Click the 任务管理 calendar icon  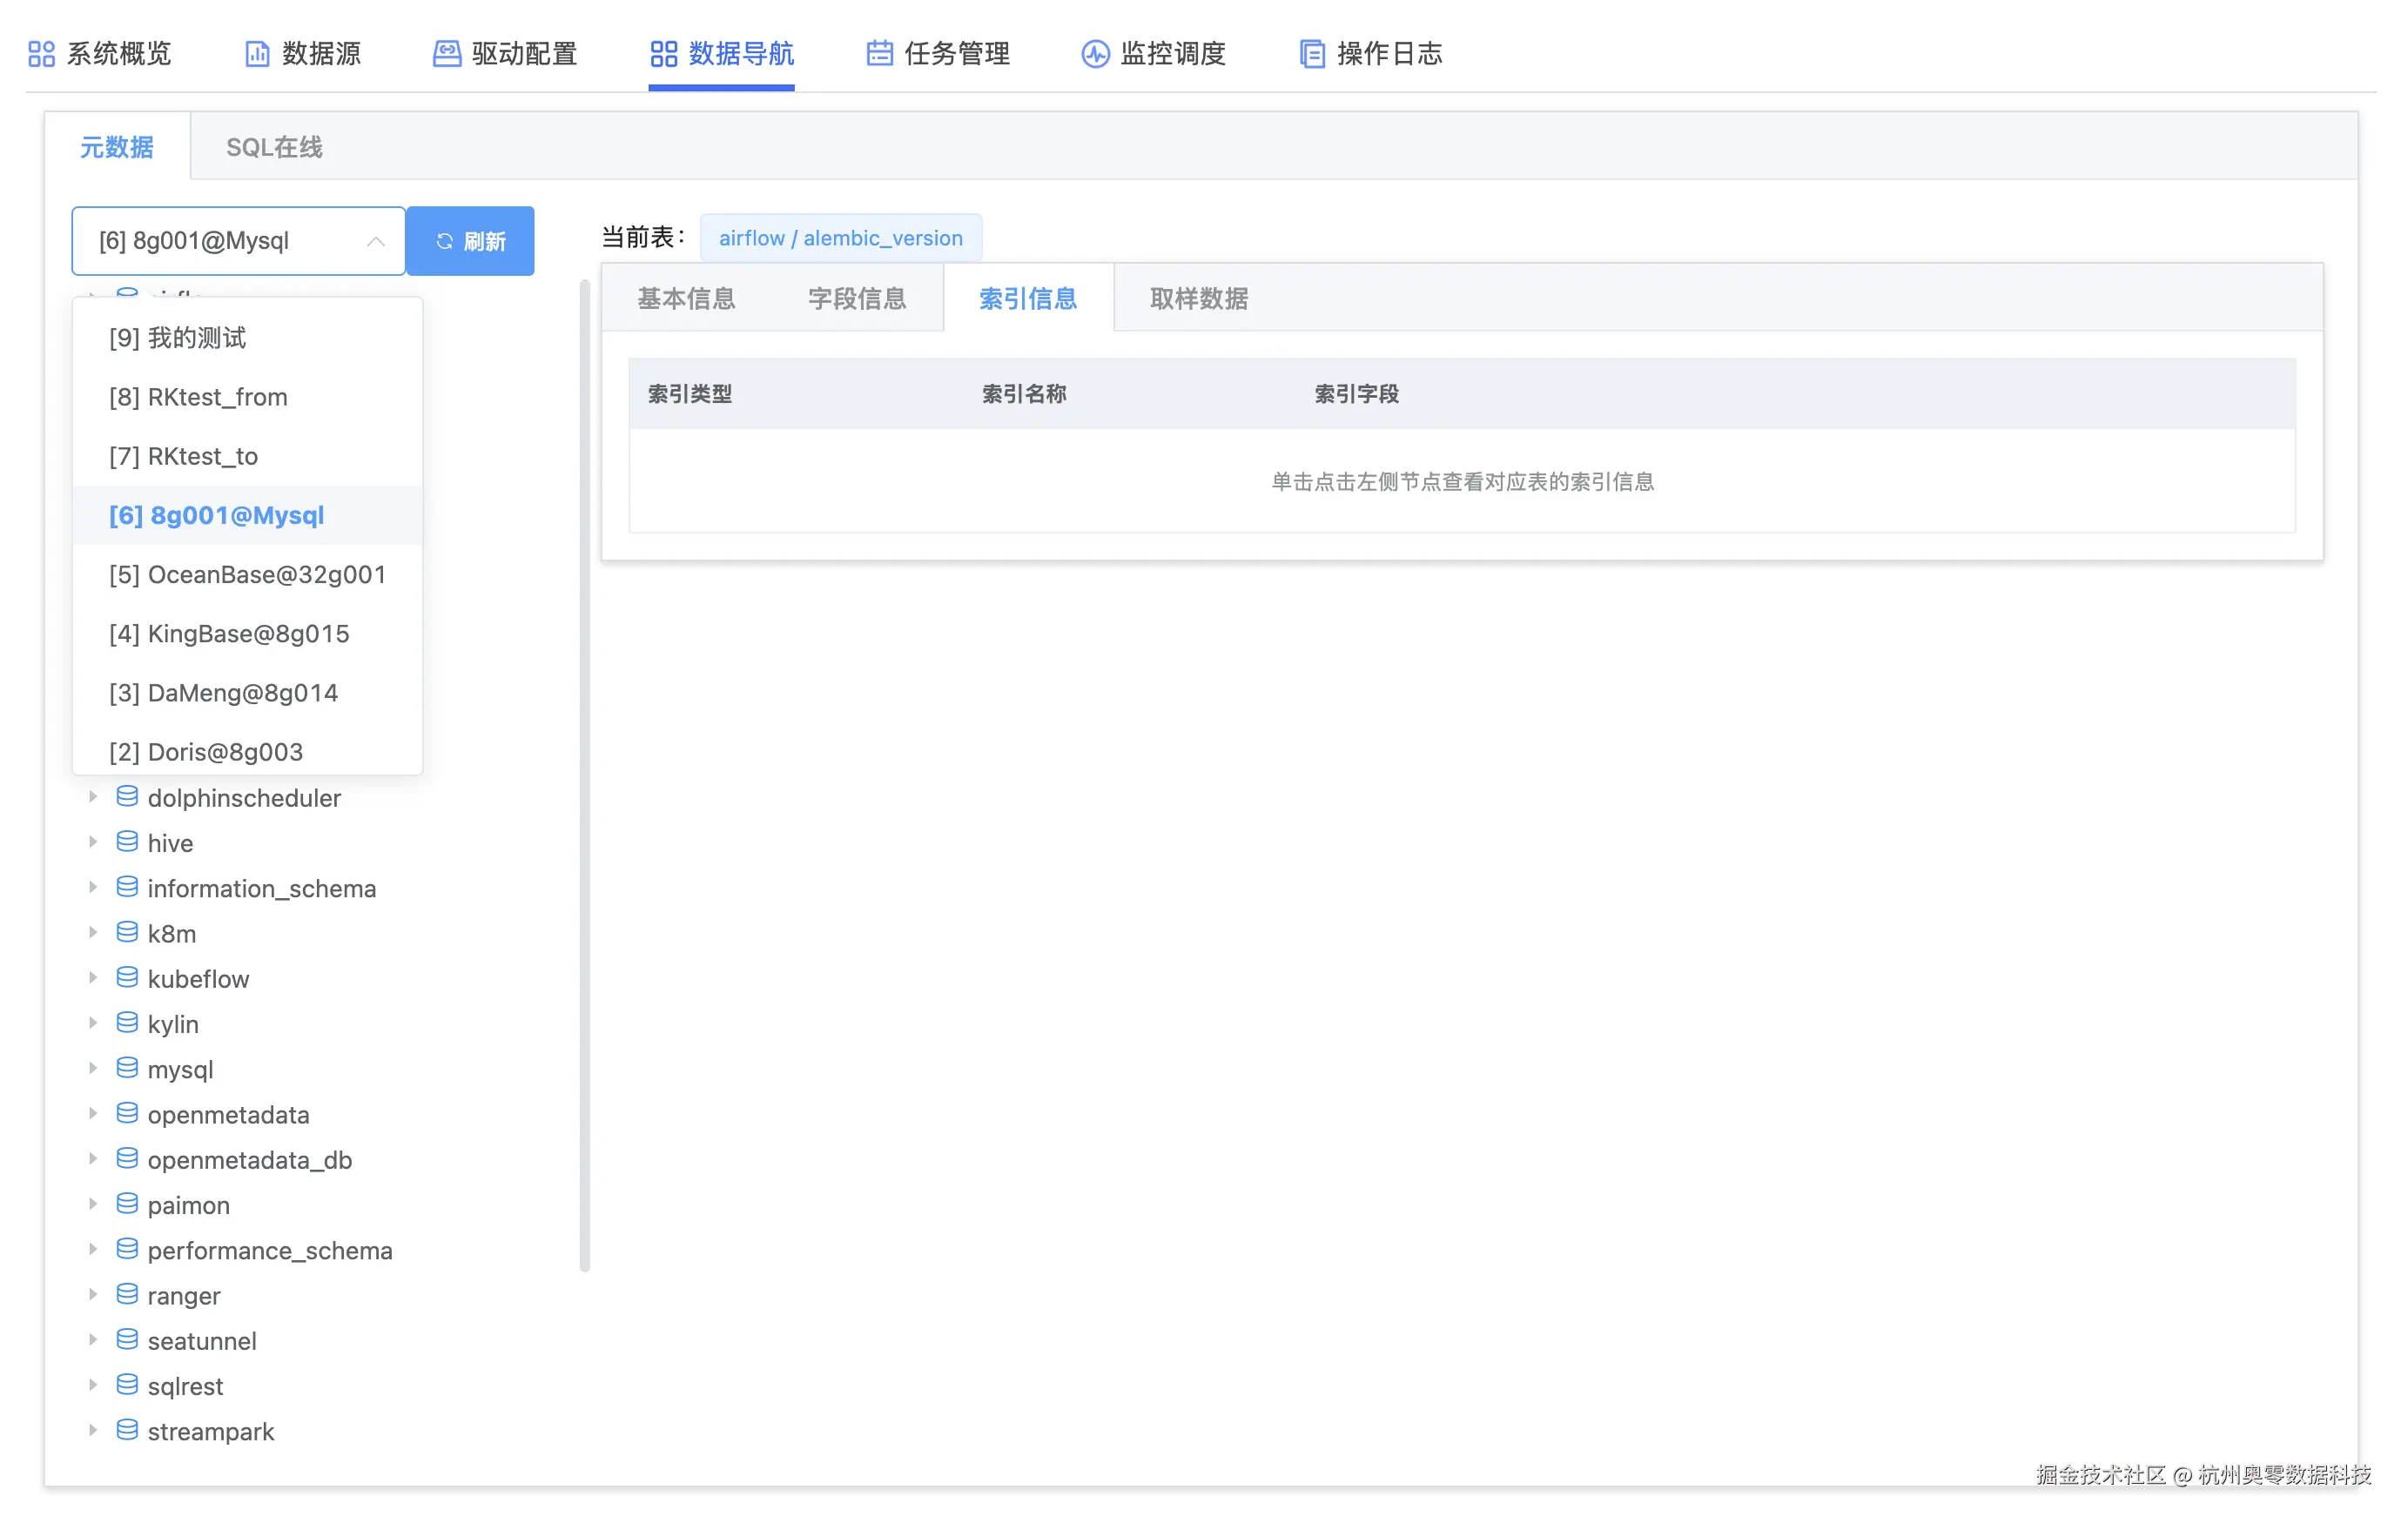879,54
